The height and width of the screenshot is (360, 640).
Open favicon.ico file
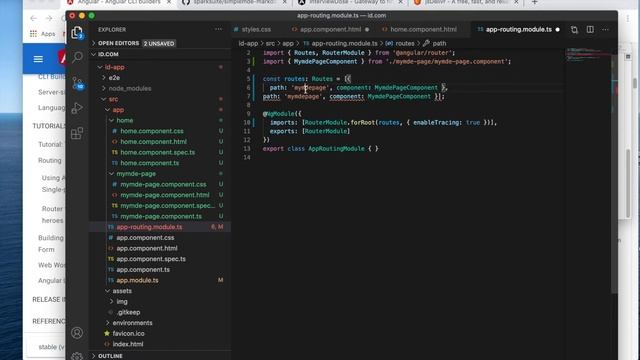click(x=128, y=333)
